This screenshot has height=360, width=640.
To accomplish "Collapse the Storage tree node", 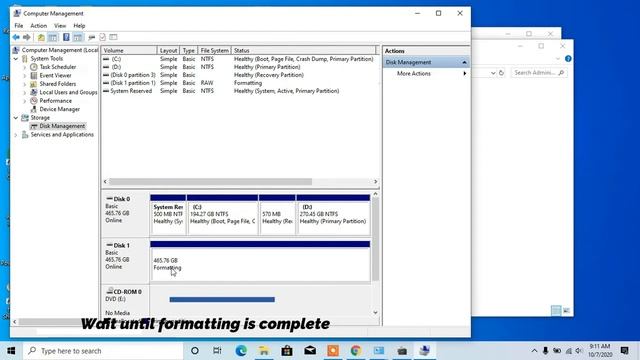I will point(16,118).
